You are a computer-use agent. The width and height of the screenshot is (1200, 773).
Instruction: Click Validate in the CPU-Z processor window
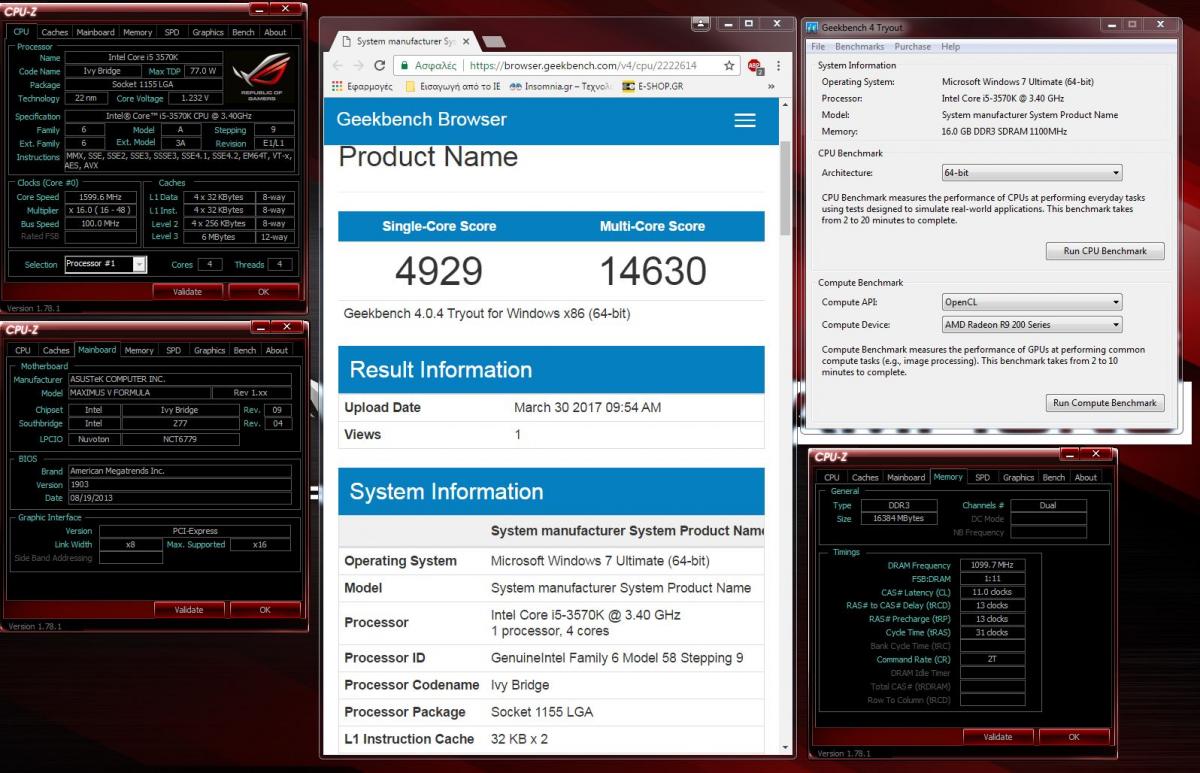187,292
